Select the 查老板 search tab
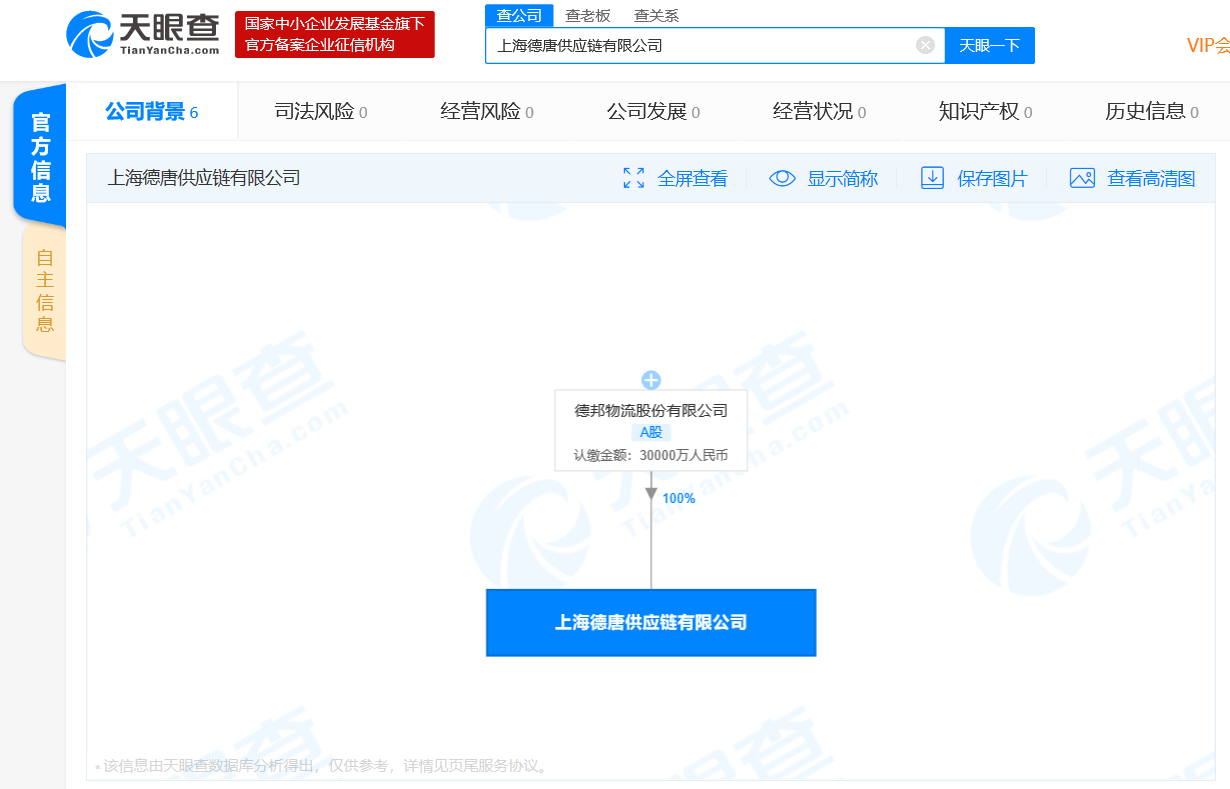 point(588,15)
